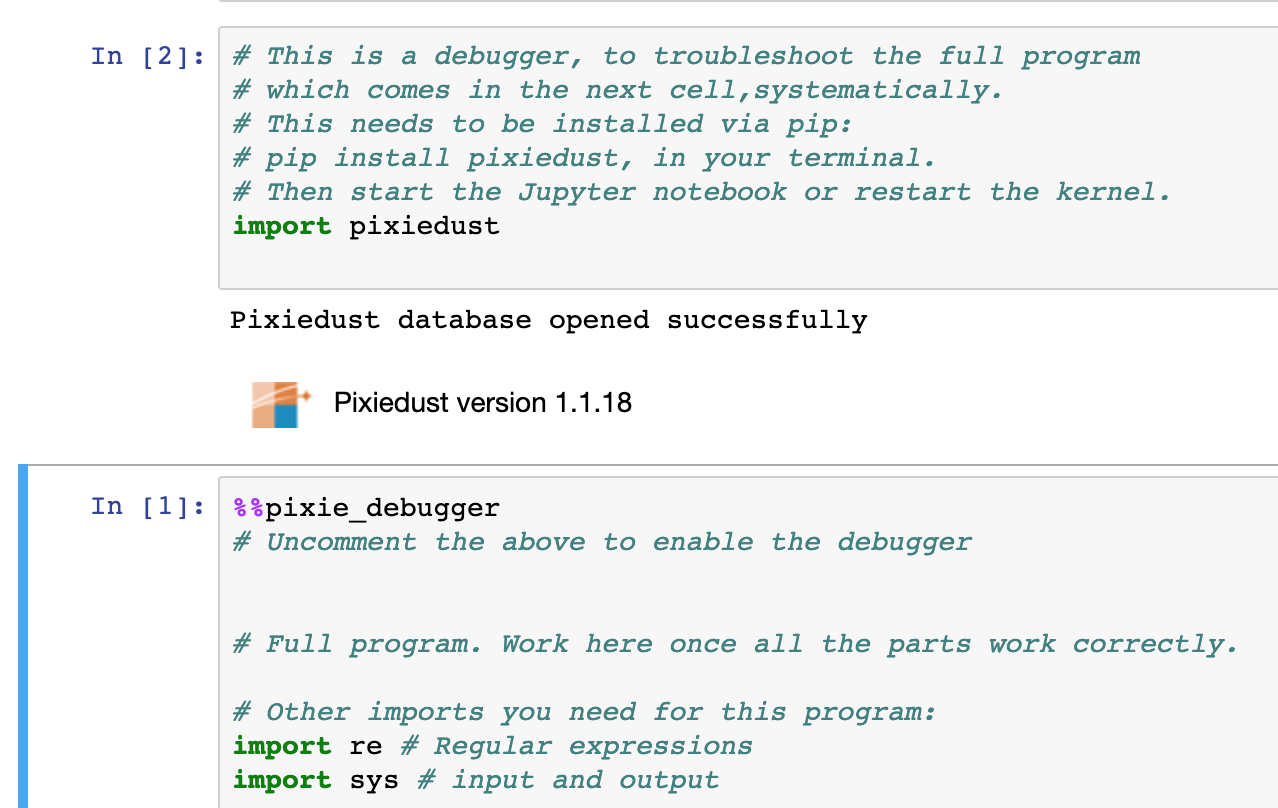Click the 'which comes in the next cell' comment
Viewport: 1278px width, 808px height.
(618, 90)
